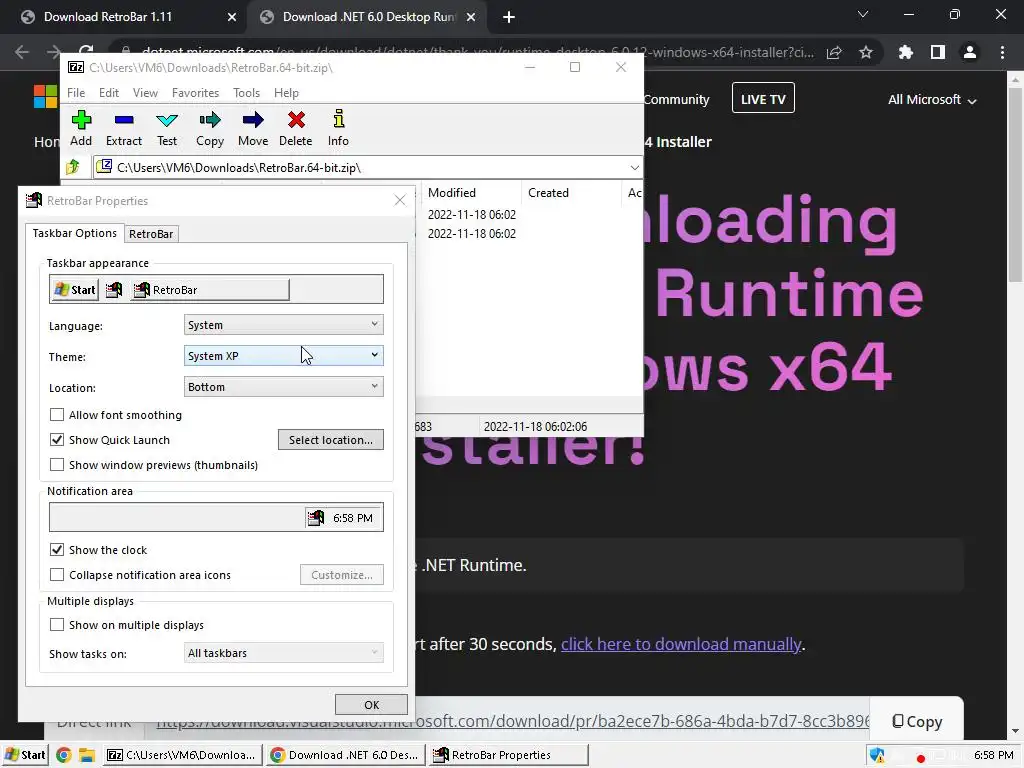Open the Edit menu in 7-Zip
Viewport: 1024px width, 768px height.
click(109, 93)
